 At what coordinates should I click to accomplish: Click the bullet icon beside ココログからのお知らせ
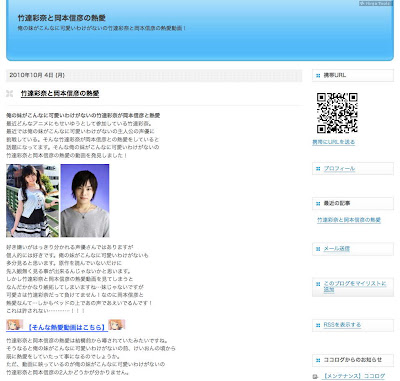(x=318, y=360)
